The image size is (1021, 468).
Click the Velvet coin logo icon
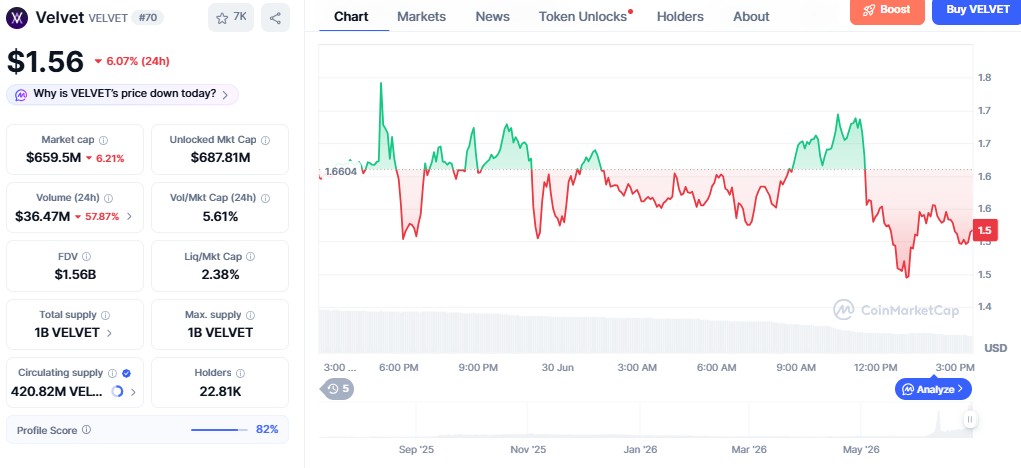(18, 18)
